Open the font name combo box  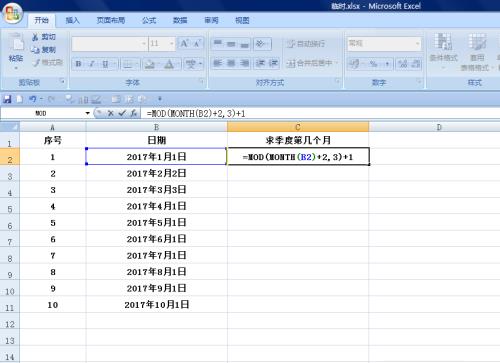click(x=109, y=44)
